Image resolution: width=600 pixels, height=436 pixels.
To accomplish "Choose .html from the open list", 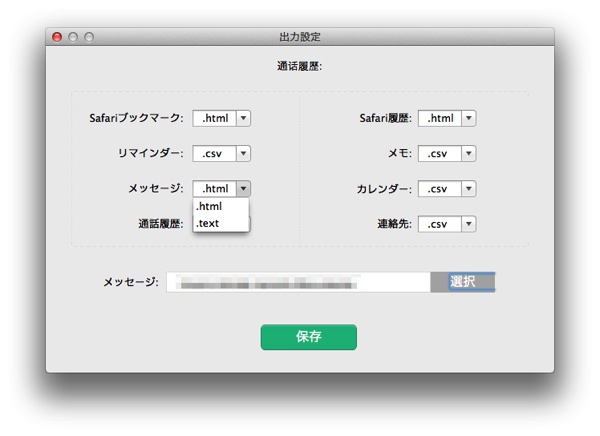I will click(x=221, y=206).
